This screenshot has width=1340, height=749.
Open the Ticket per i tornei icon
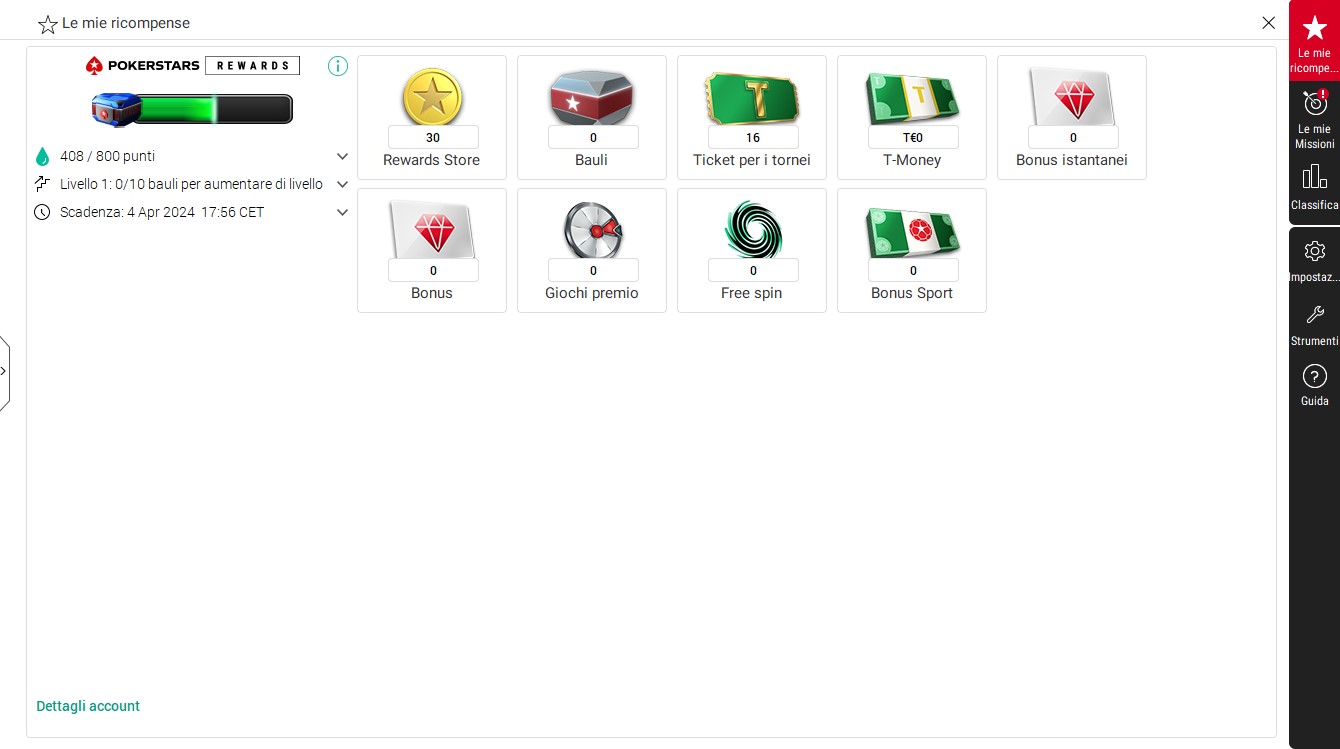click(752, 97)
